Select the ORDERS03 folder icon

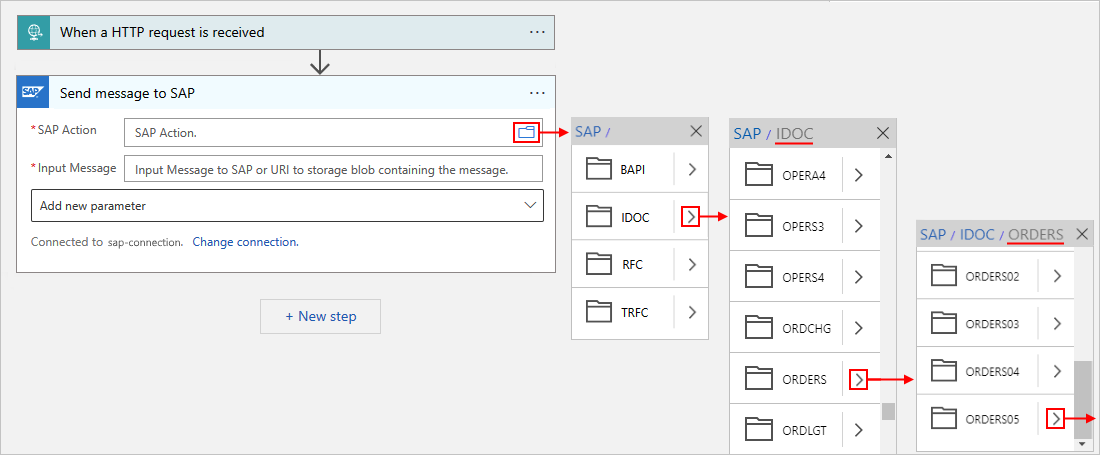click(944, 323)
